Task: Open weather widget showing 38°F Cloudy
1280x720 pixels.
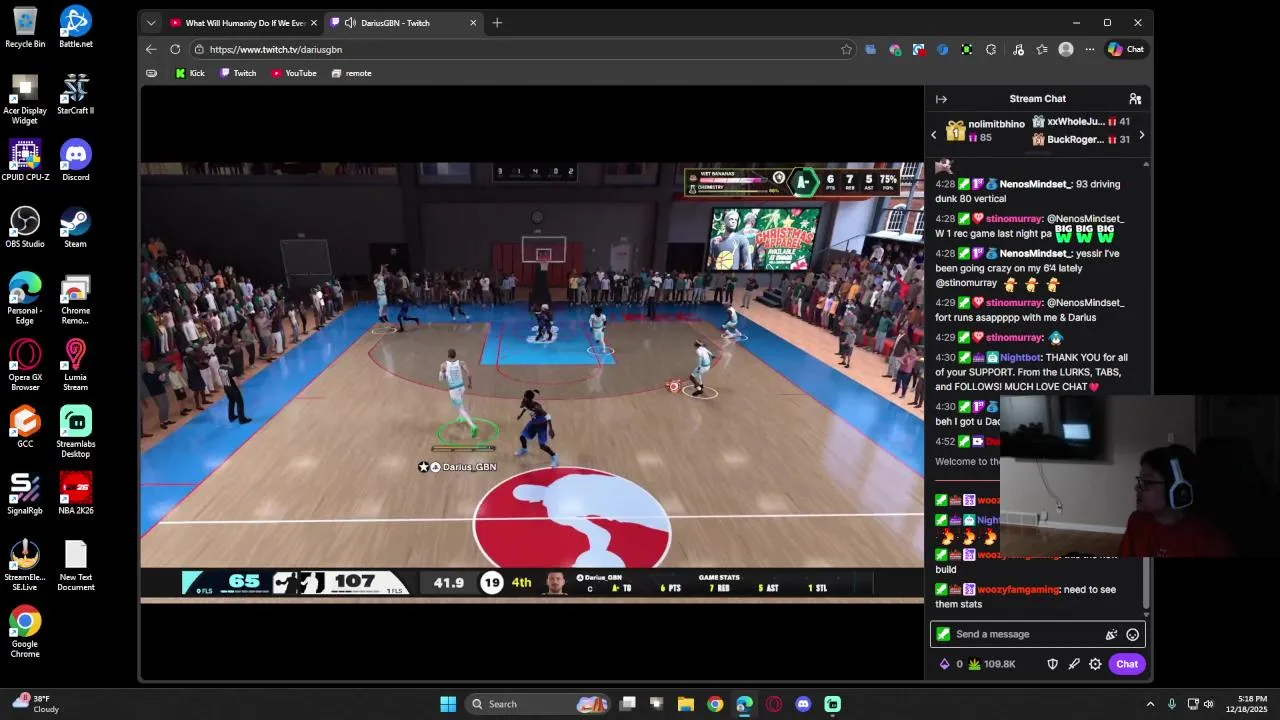Action: point(35,704)
